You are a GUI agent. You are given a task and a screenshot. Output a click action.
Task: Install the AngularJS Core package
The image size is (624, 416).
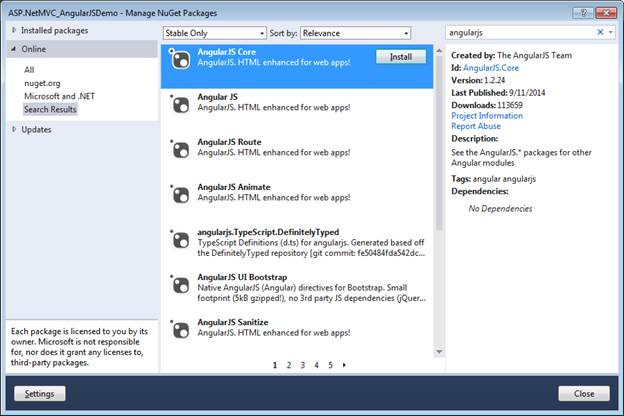401,57
